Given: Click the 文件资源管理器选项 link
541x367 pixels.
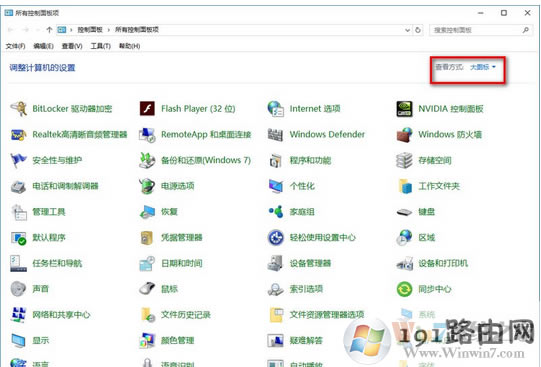Looking at the screenshot, I should [x=327, y=315].
